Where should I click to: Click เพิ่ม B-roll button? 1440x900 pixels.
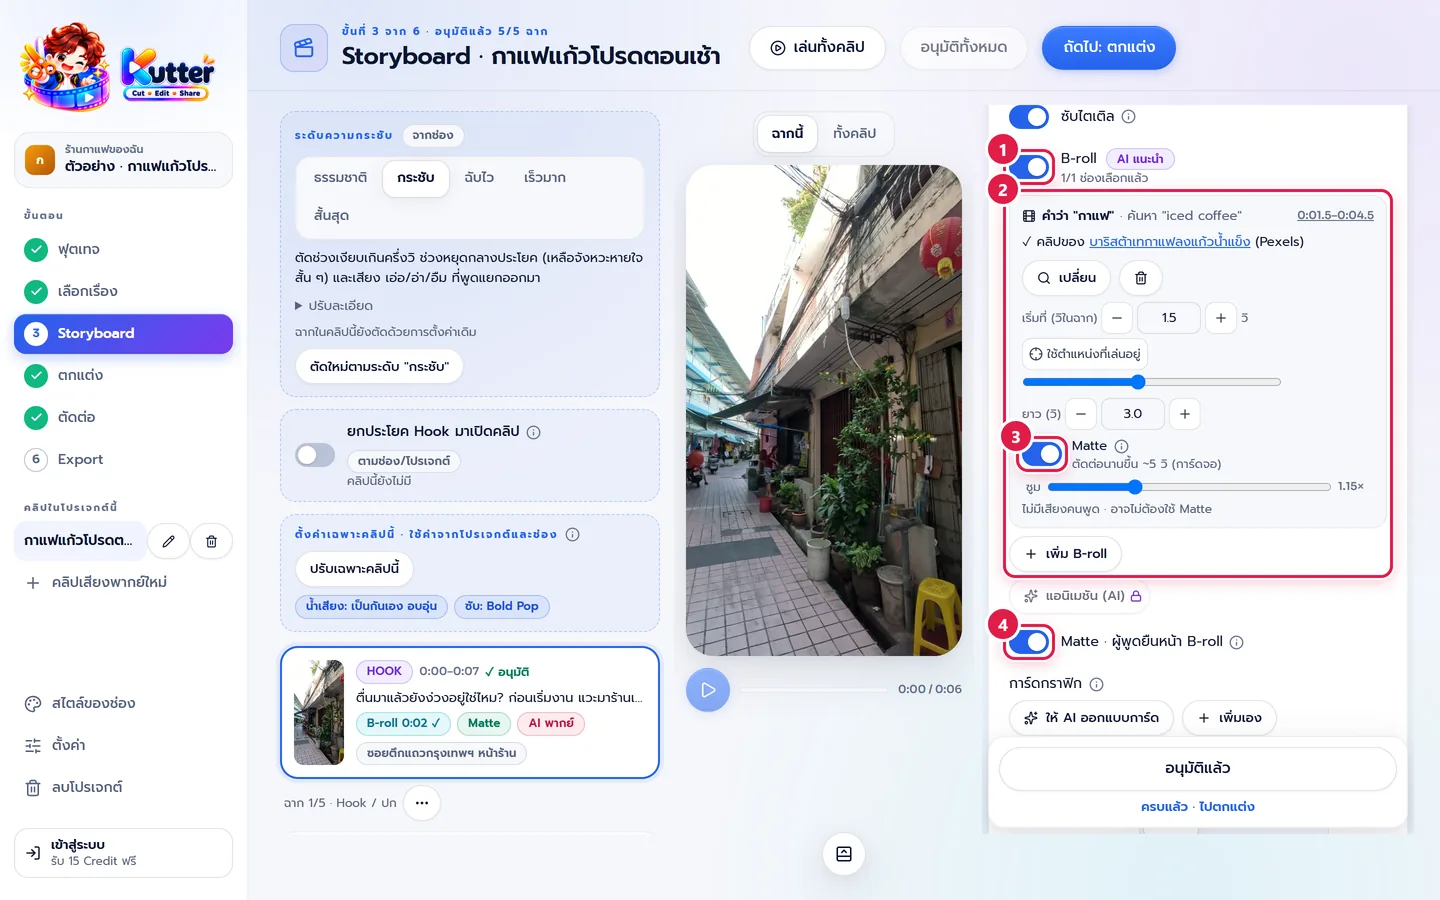[x=1066, y=554]
